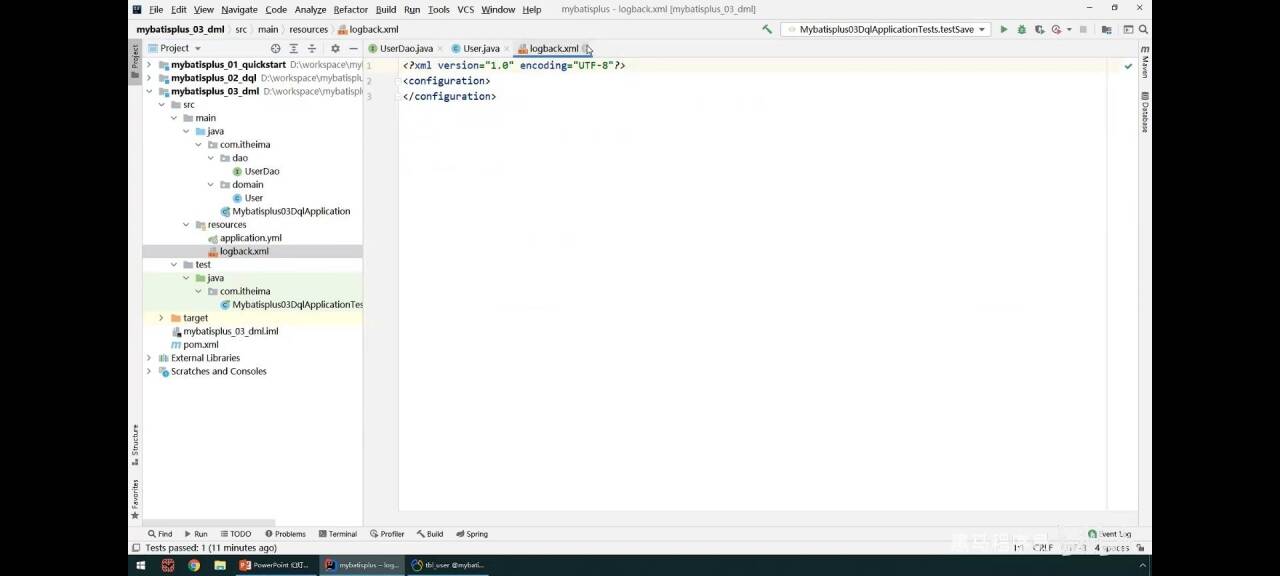Open the Run tool window
The width and height of the screenshot is (1280, 576).
click(x=195, y=534)
